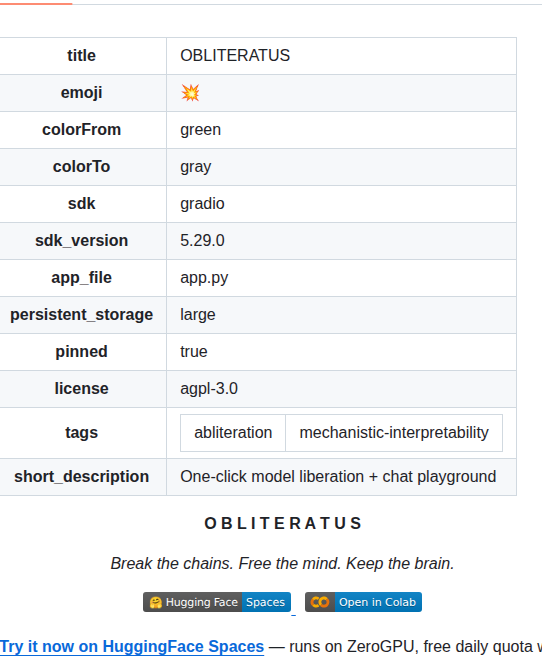This screenshot has width=542, height=658.
Task: Click the agpl-3.0 license value
Action: pos(209,389)
